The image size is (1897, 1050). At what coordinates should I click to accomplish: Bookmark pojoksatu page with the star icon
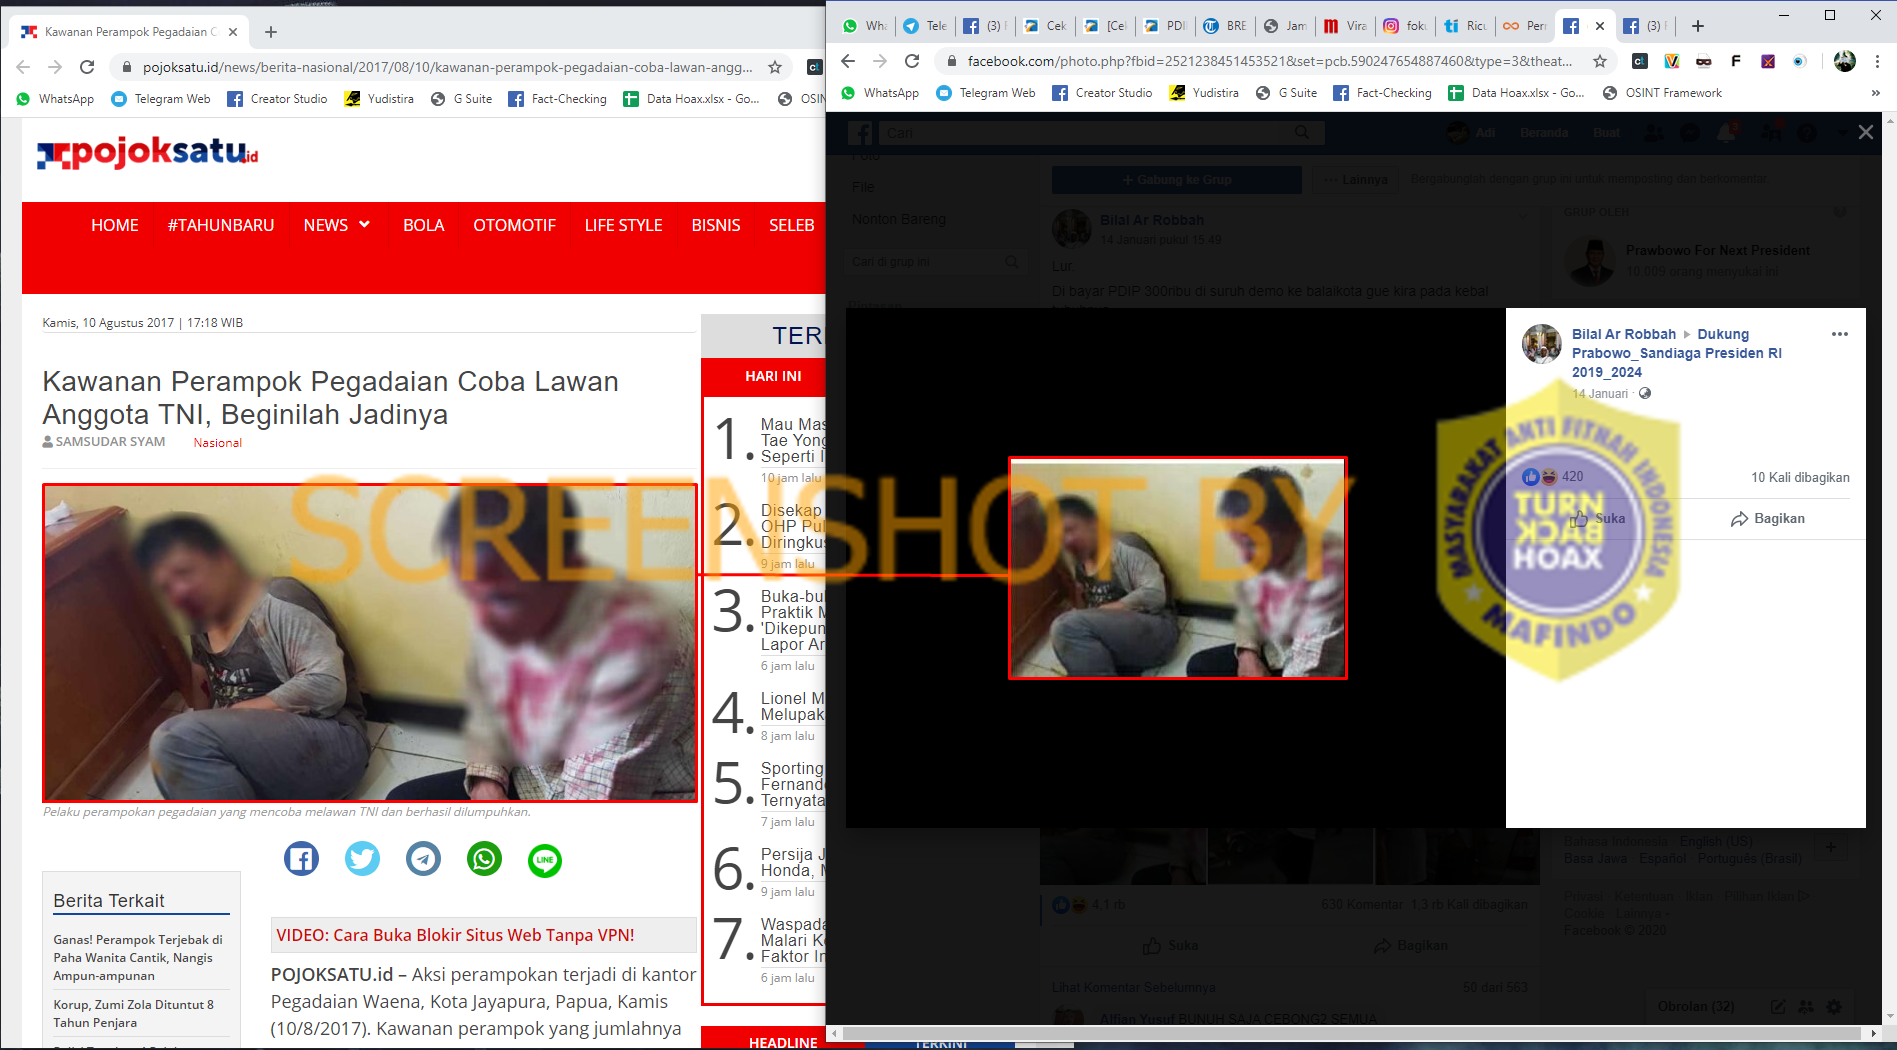[774, 67]
